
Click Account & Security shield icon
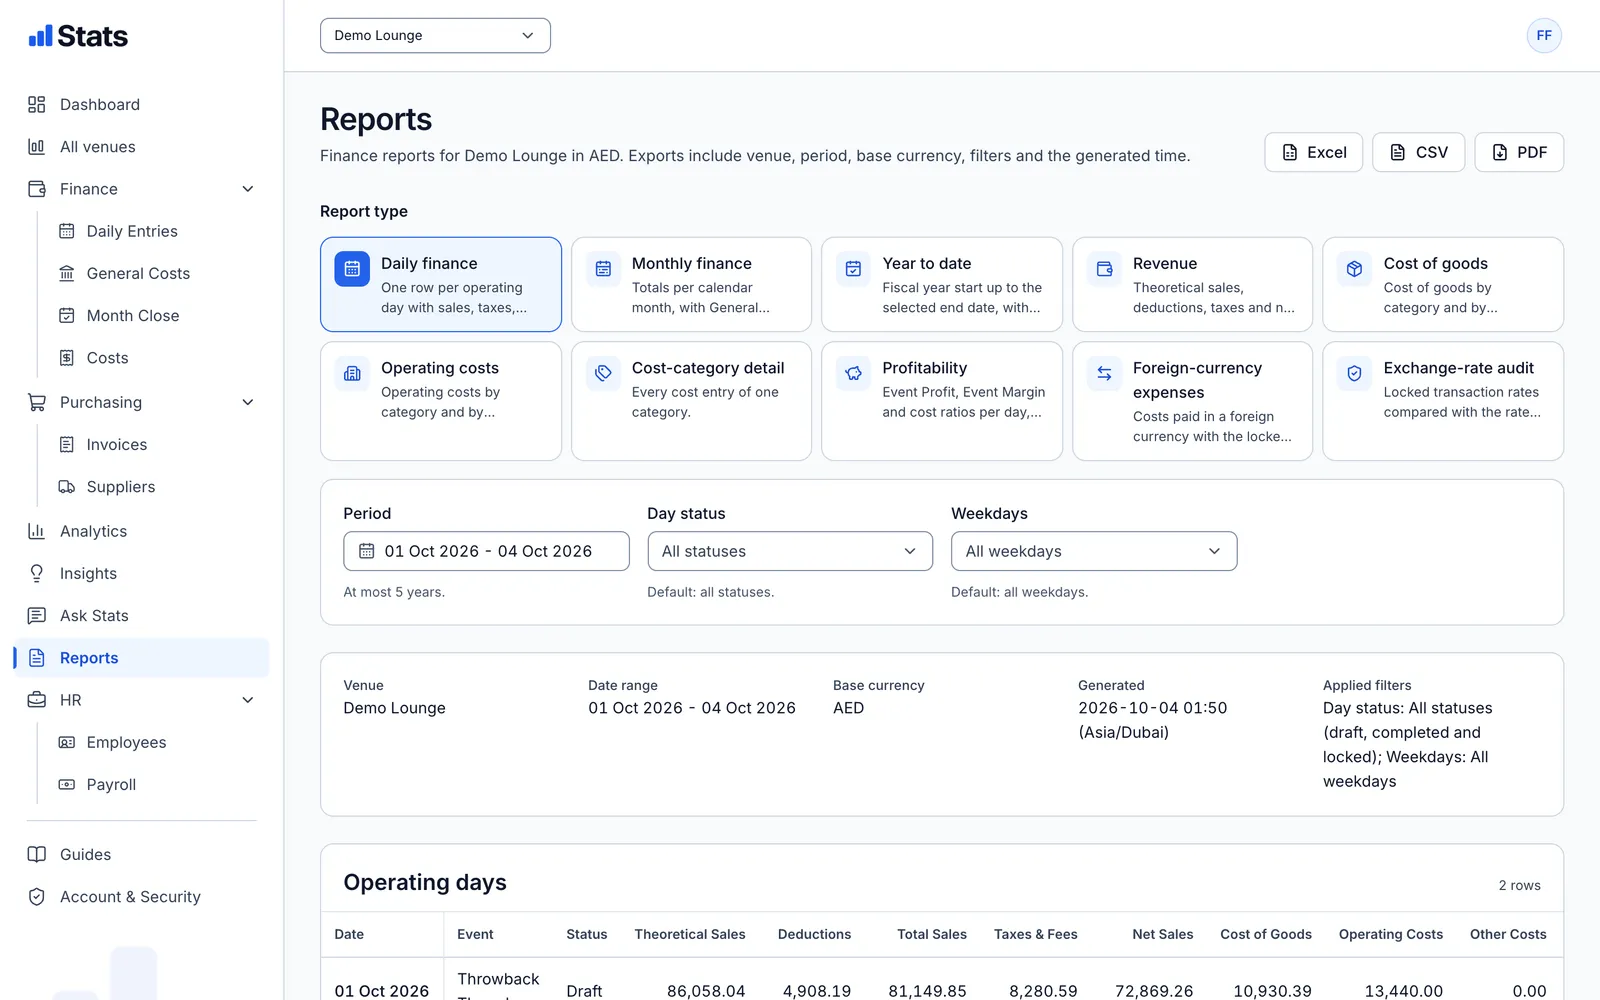tap(37, 897)
